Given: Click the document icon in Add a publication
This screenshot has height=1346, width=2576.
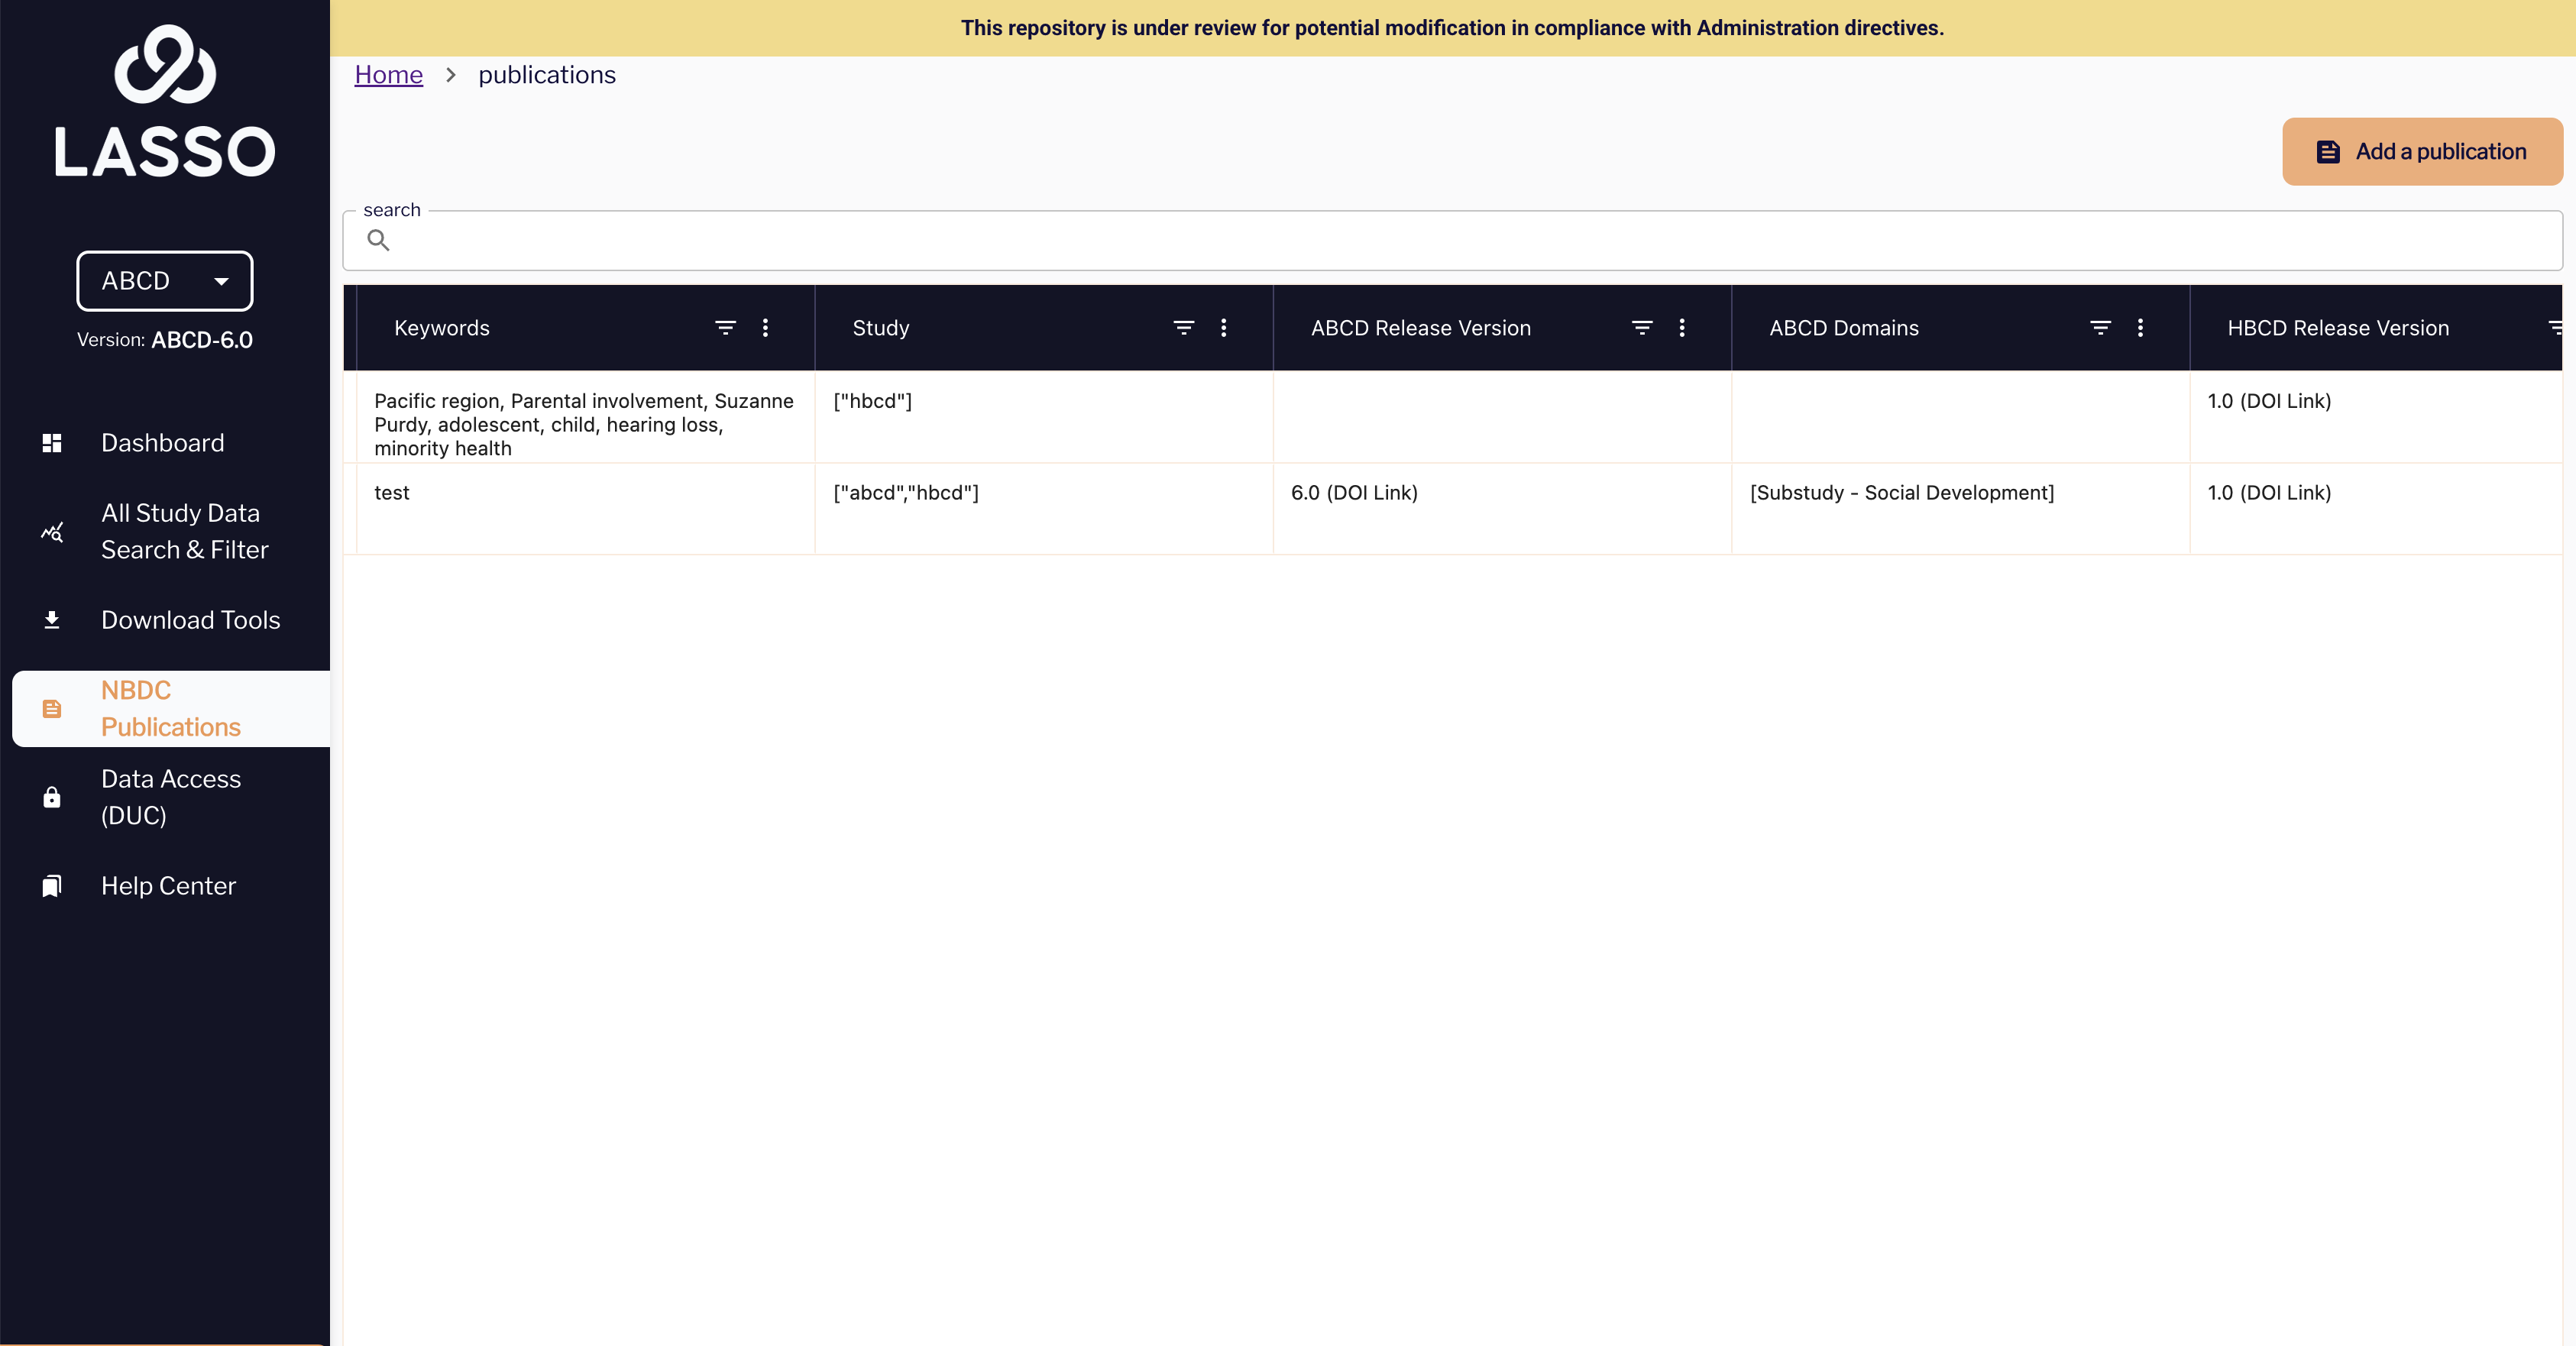Looking at the screenshot, I should pyautogui.click(x=2328, y=152).
